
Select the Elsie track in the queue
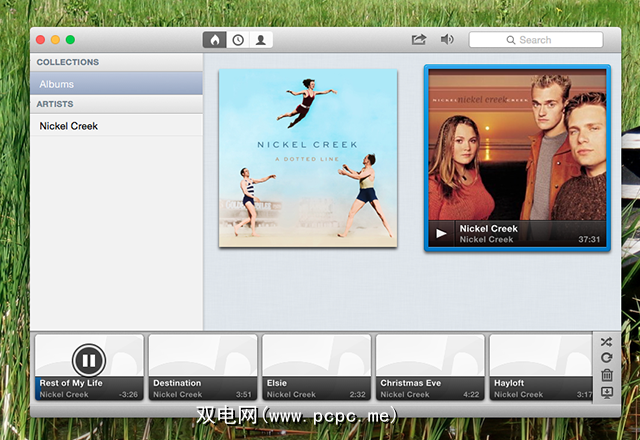click(316, 367)
